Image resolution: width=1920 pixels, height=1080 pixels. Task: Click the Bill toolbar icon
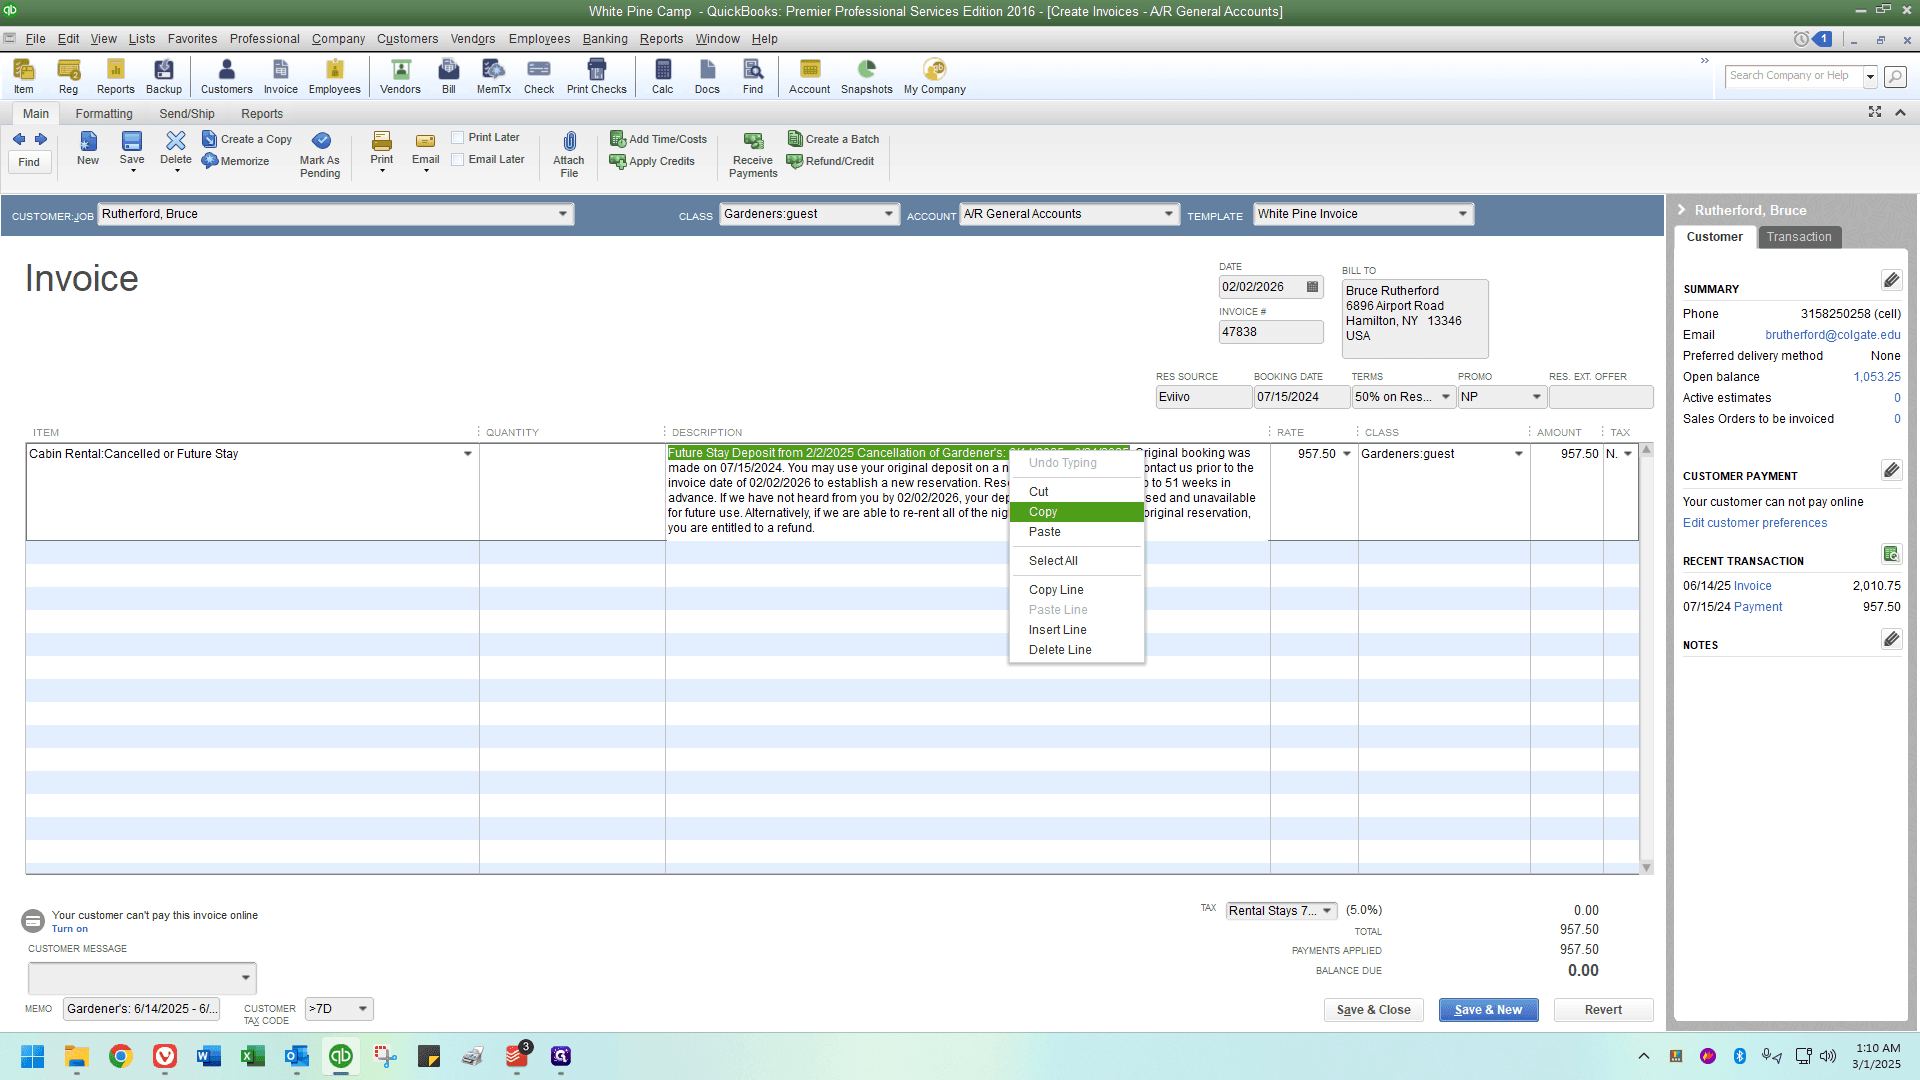pyautogui.click(x=449, y=76)
